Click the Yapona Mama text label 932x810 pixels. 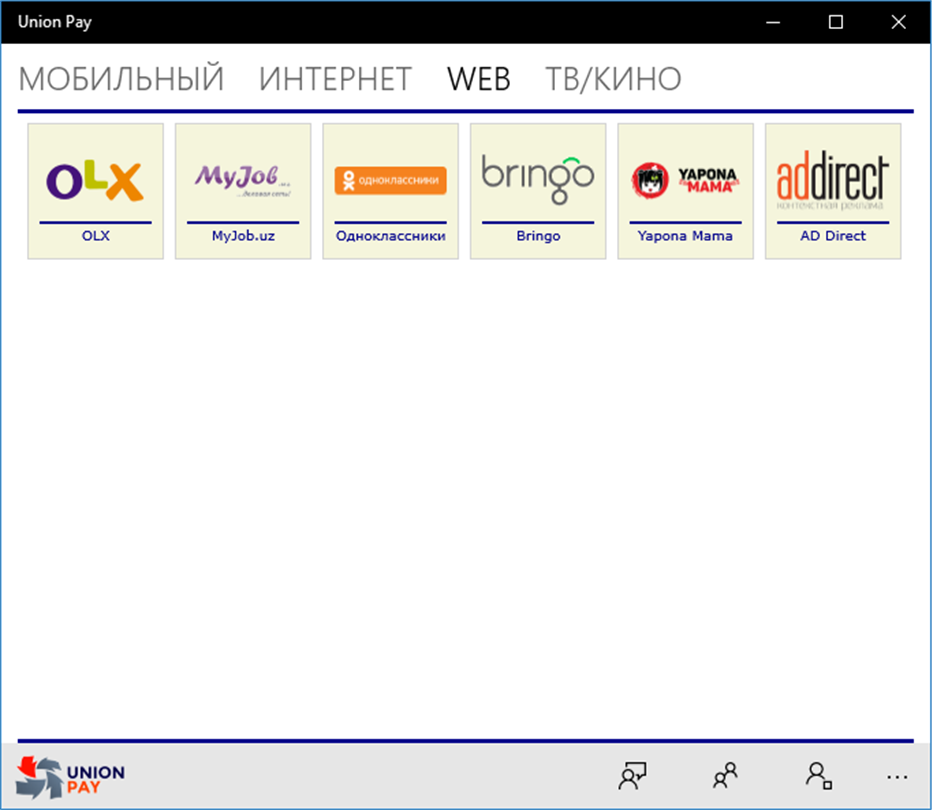(x=685, y=236)
